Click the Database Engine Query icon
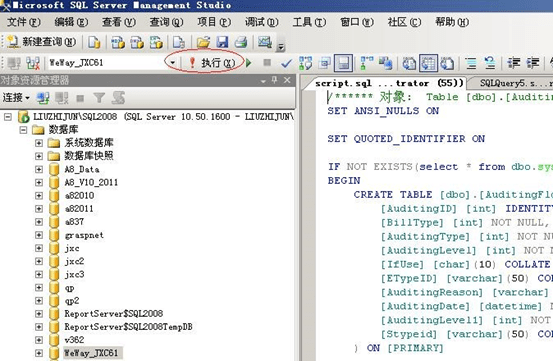This screenshot has width=553, height=361. [x=94, y=42]
